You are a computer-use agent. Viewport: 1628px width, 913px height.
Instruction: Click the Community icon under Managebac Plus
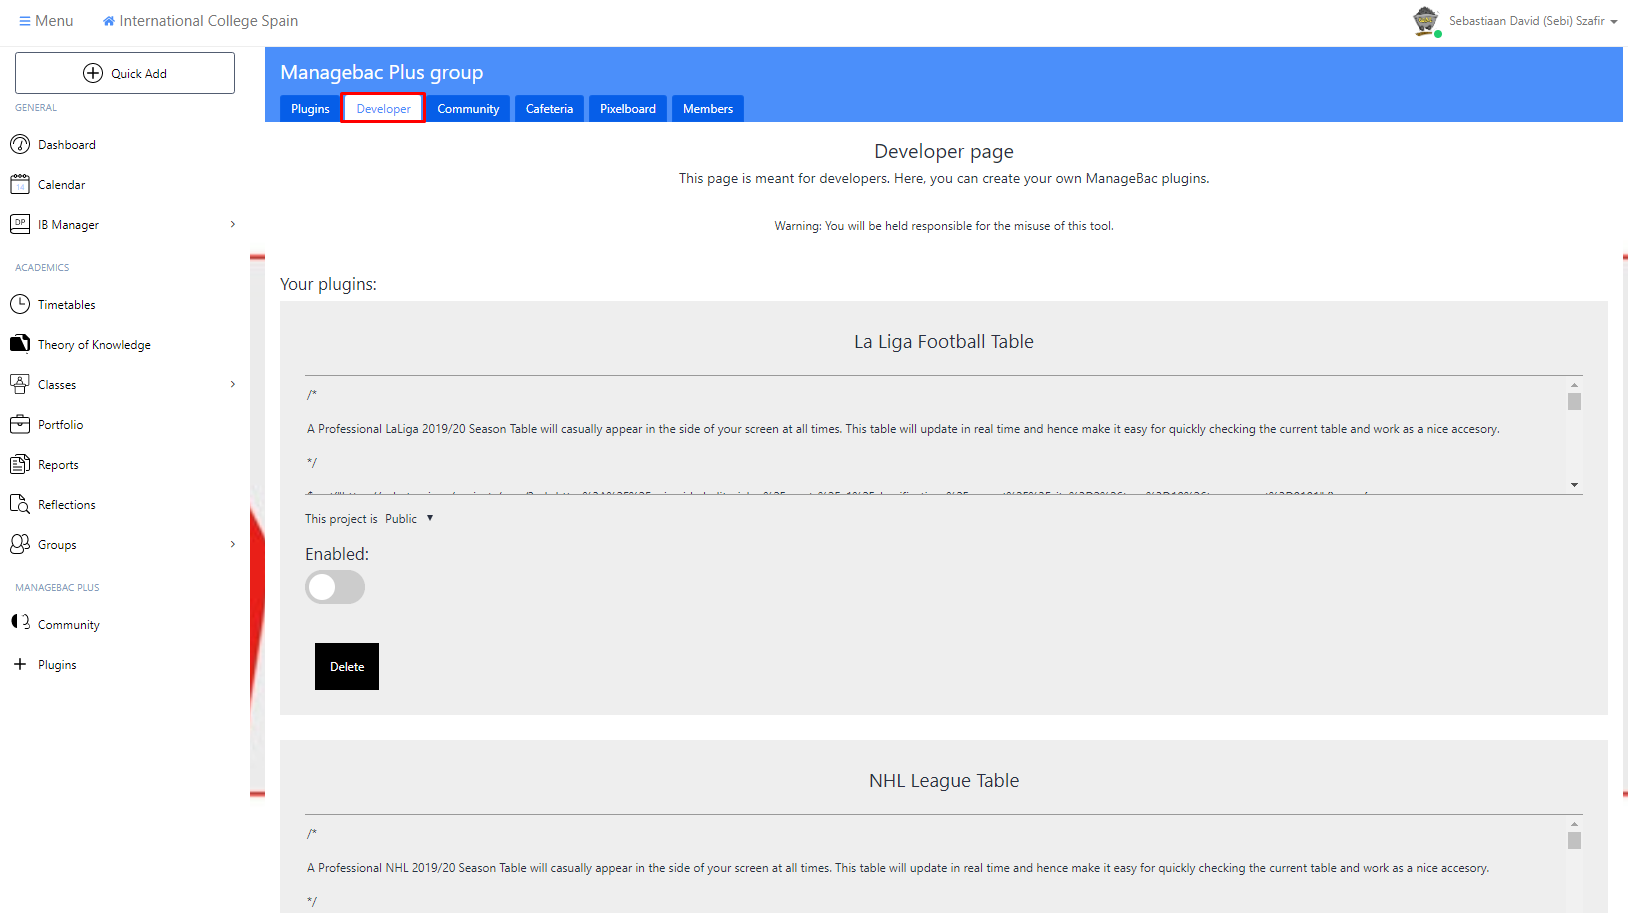(20, 622)
